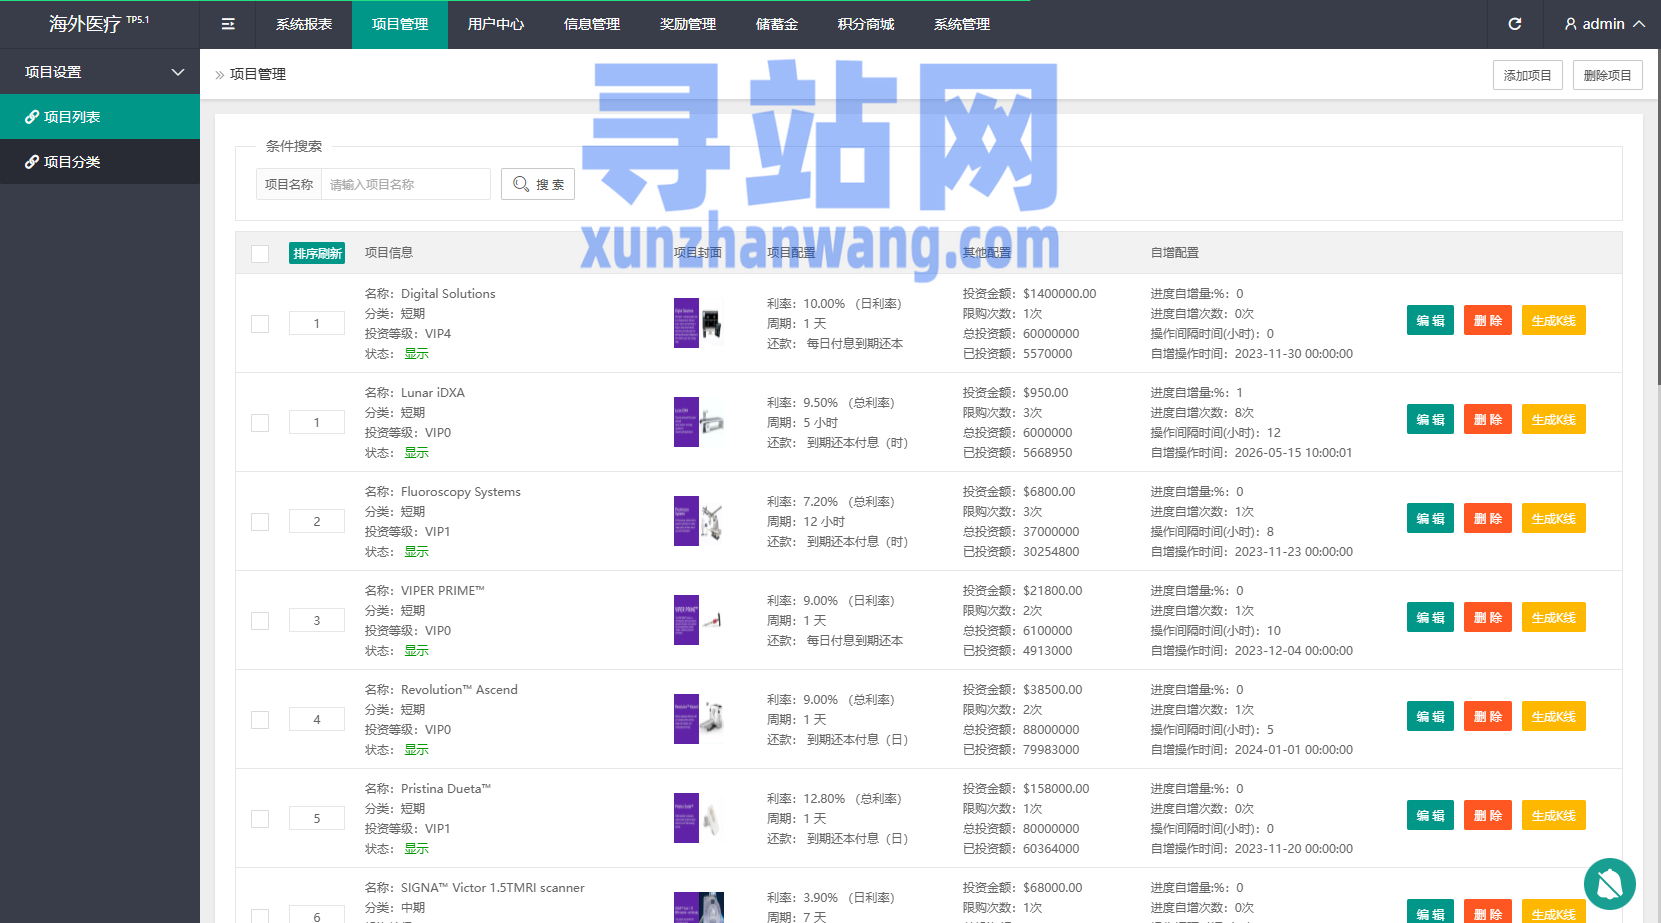Edit the Digital Solutions project
The height and width of the screenshot is (923, 1661).
(x=1430, y=320)
